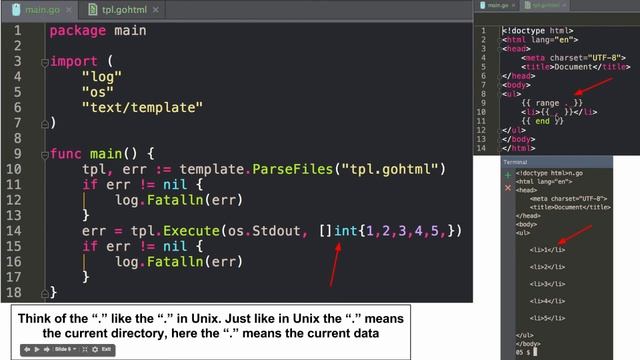
Task: Open presentation settings gear icon
Action: [95, 349]
